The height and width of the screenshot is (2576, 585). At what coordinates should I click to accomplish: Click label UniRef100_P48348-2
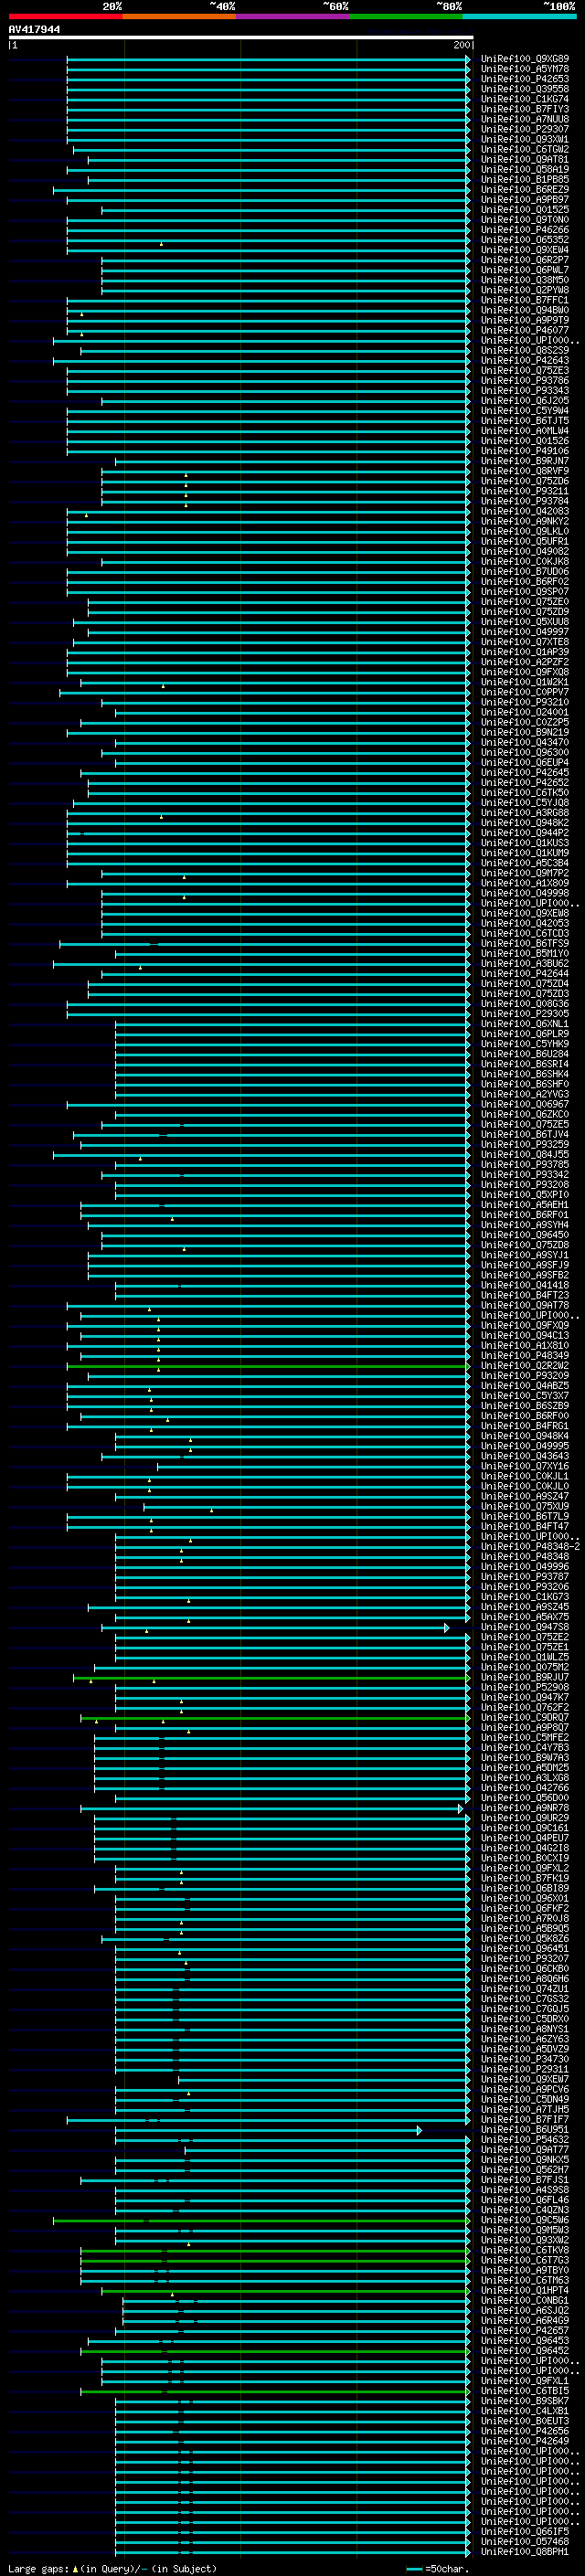coord(530,1547)
